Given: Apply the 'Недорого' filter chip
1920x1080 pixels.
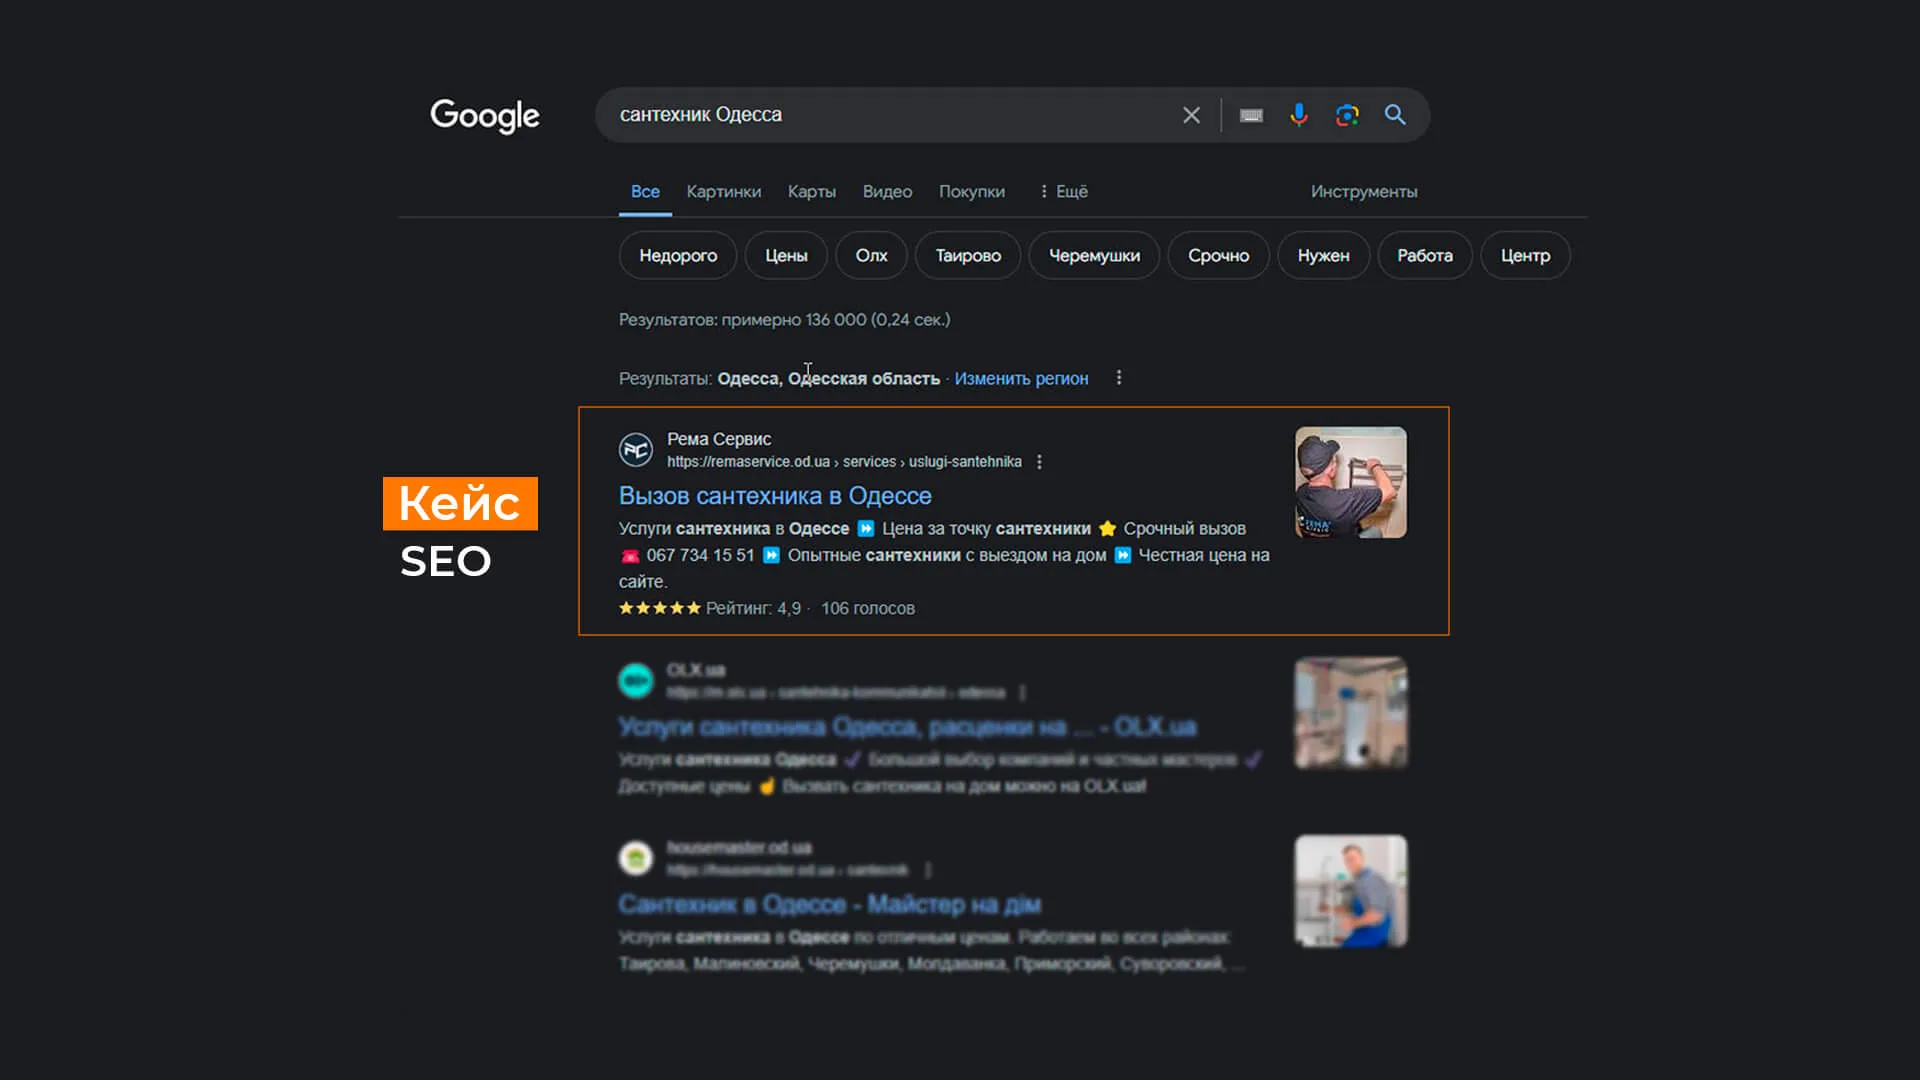Looking at the screenshot, I should pyautogui.click(x=678, y=256).
